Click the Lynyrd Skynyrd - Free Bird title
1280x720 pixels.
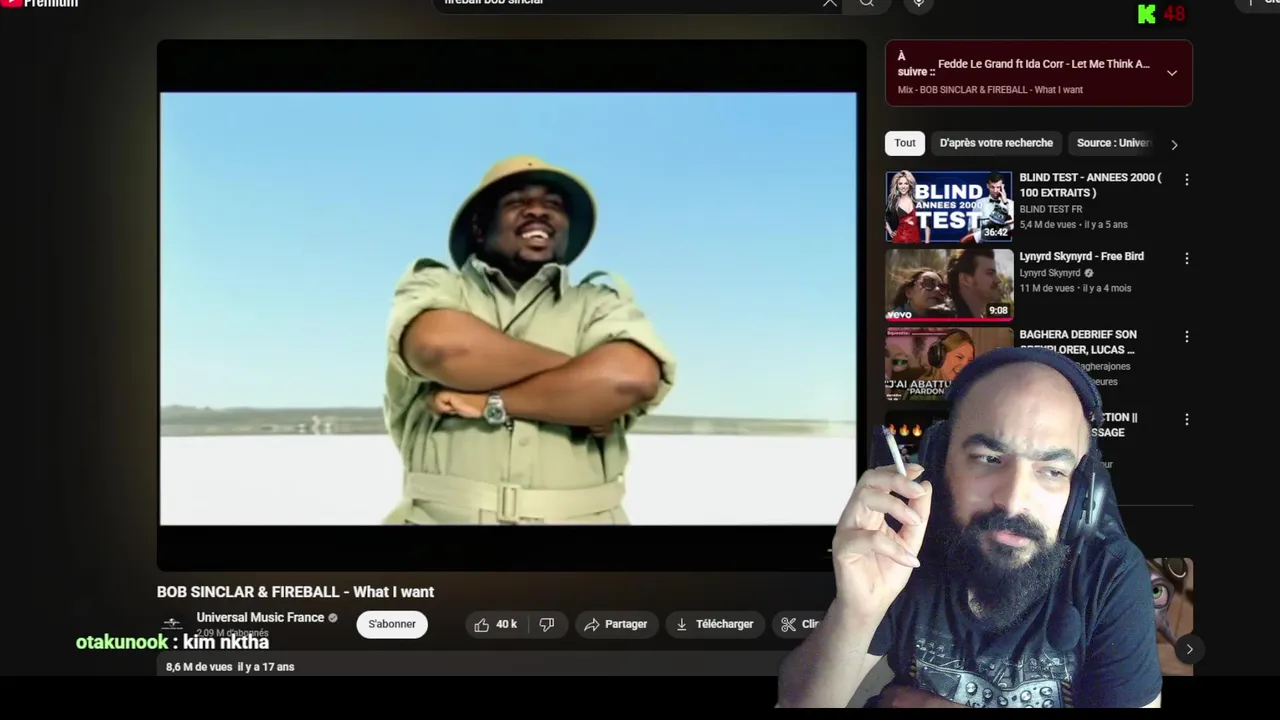(x=1081, y=256)
